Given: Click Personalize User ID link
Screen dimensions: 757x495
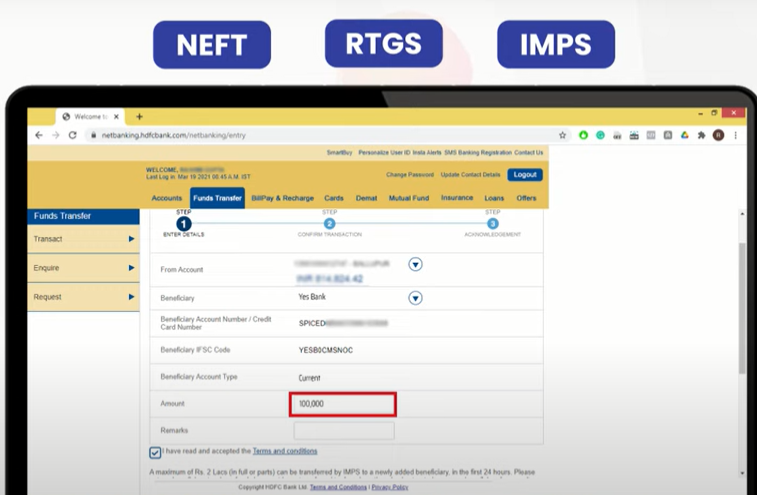Looking at the screenshot, I should point(384,153).
